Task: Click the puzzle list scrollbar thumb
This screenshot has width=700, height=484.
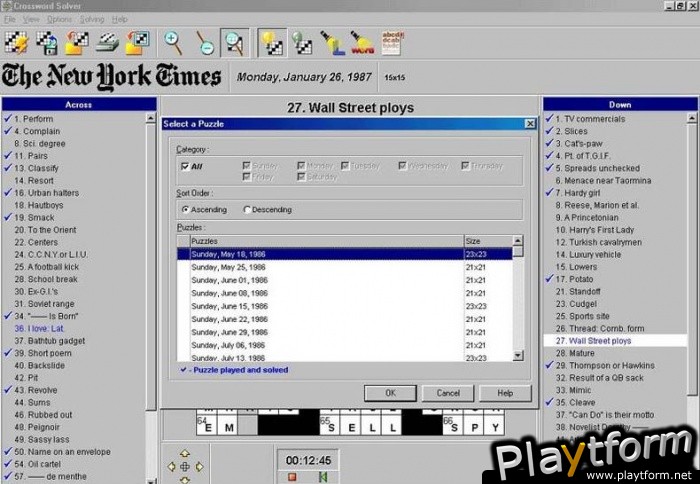Action: (517, 251)
